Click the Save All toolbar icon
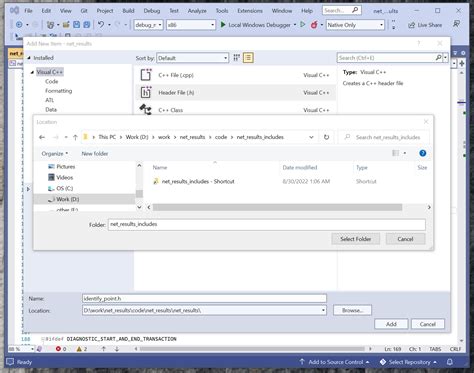 pyautogui.click(x=87, y=25)
